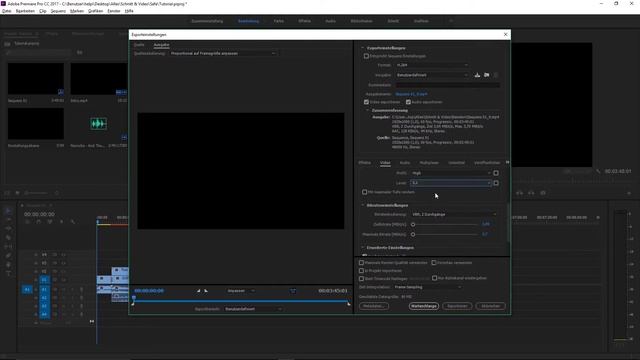This screenshot has width=640, height=360.
Task: Select the Ripple Edit tool
Action: coord(8,229)
